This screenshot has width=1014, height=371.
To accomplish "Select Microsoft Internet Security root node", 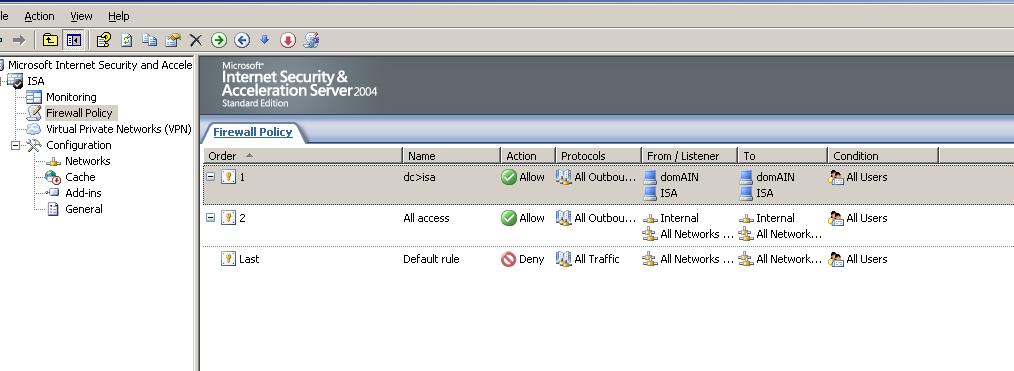I will click(x=100, y=65).
